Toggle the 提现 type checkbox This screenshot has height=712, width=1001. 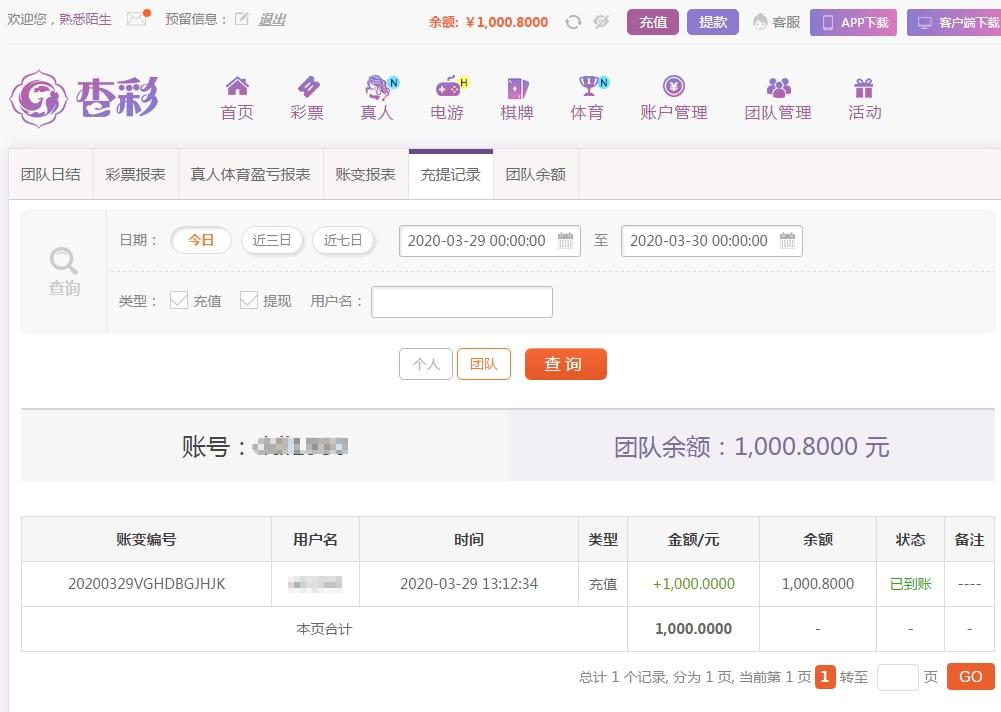(248, 300)
